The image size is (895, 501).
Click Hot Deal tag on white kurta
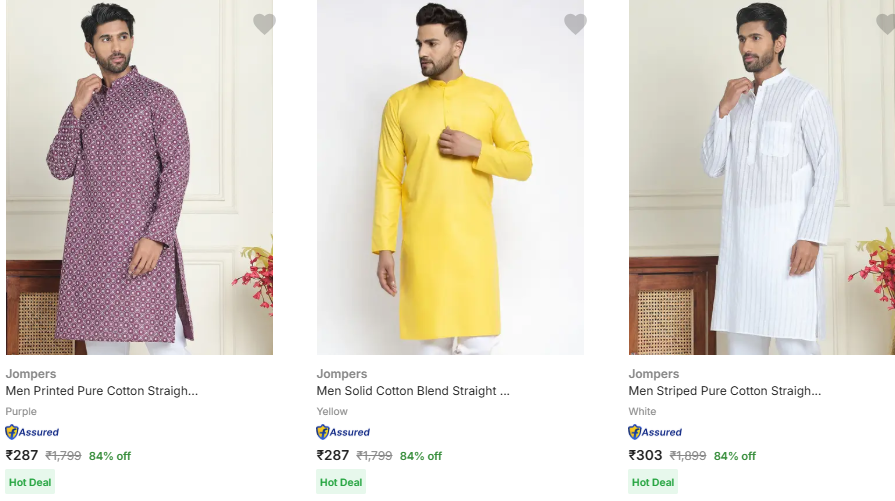(654, 482)
